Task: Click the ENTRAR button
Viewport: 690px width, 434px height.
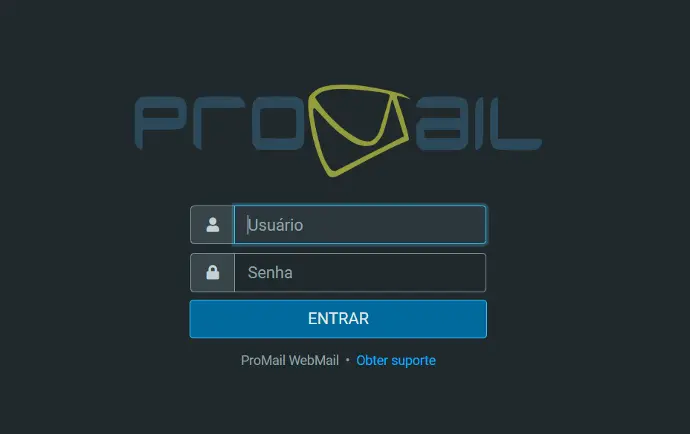Action: coord(338,319)
